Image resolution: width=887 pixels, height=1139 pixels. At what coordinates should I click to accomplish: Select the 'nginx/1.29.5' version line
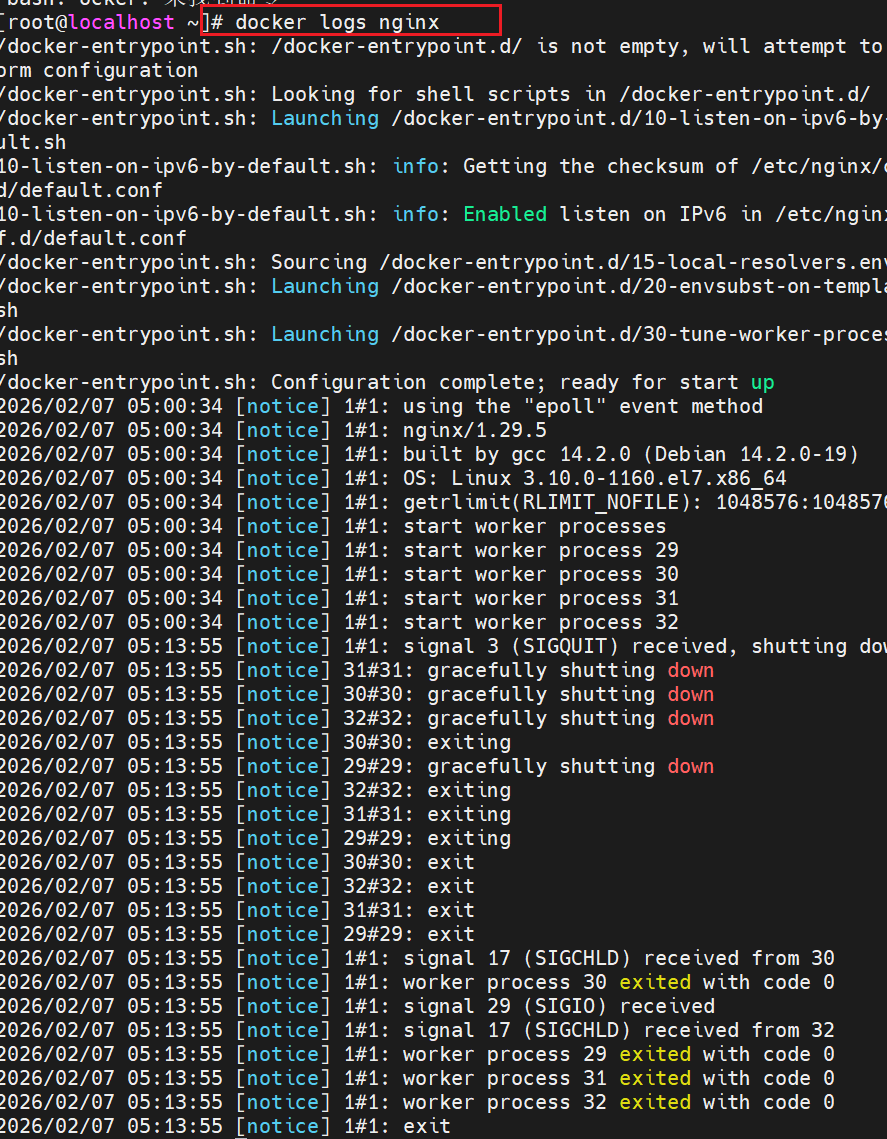pyautogui.click(x=273, y=430)
